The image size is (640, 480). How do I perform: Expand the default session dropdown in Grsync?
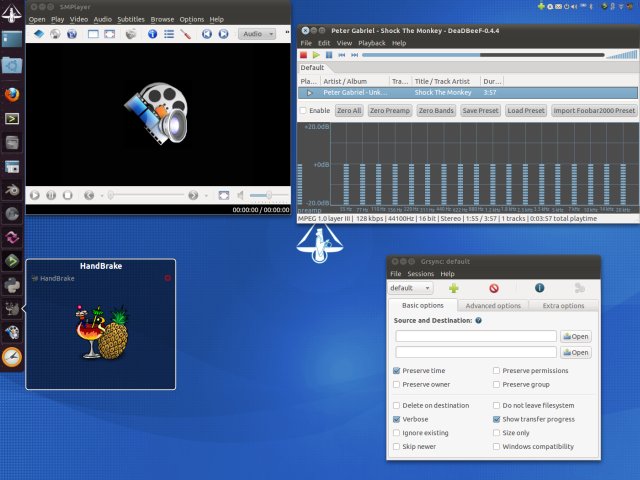click(x=409, y=288)
